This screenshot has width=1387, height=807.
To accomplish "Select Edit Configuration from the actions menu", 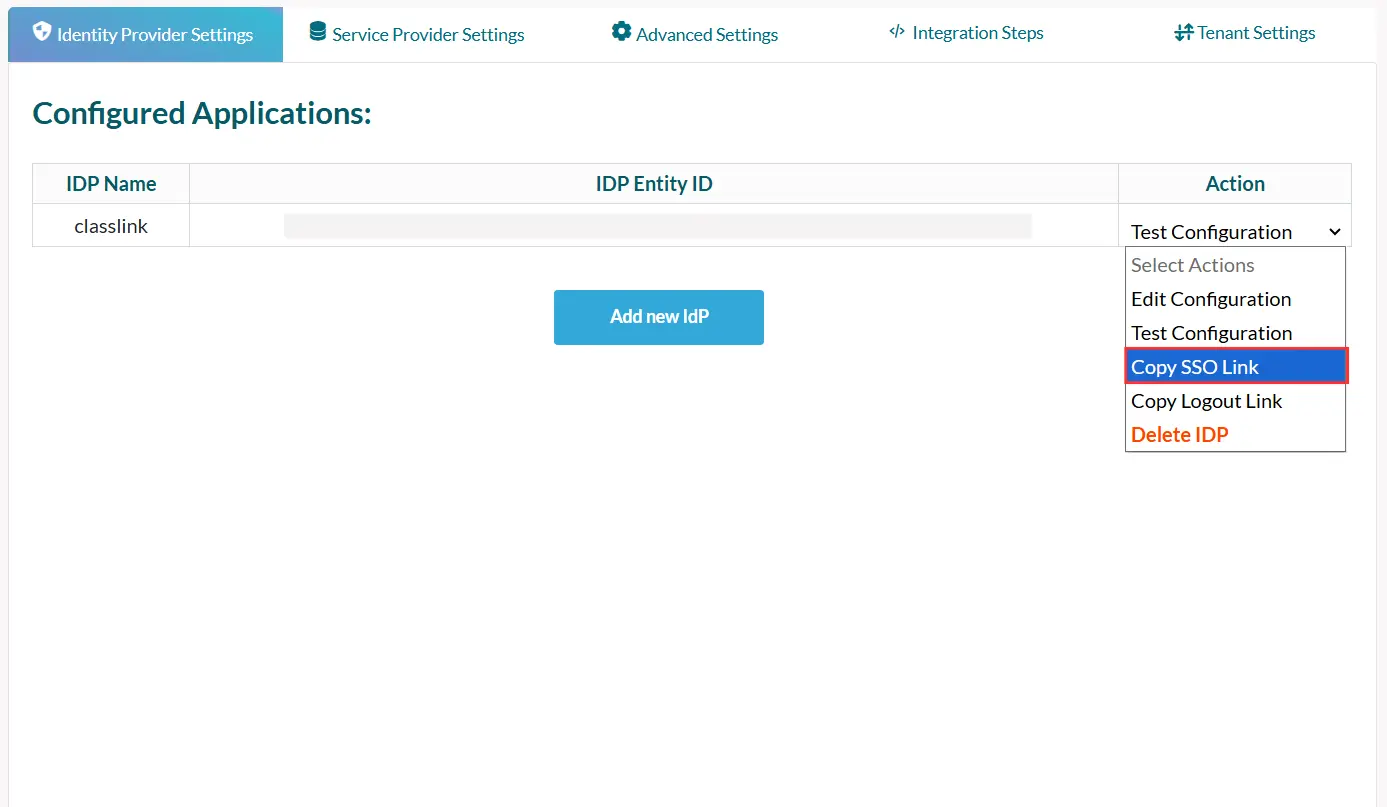I will pos(1211,299).
